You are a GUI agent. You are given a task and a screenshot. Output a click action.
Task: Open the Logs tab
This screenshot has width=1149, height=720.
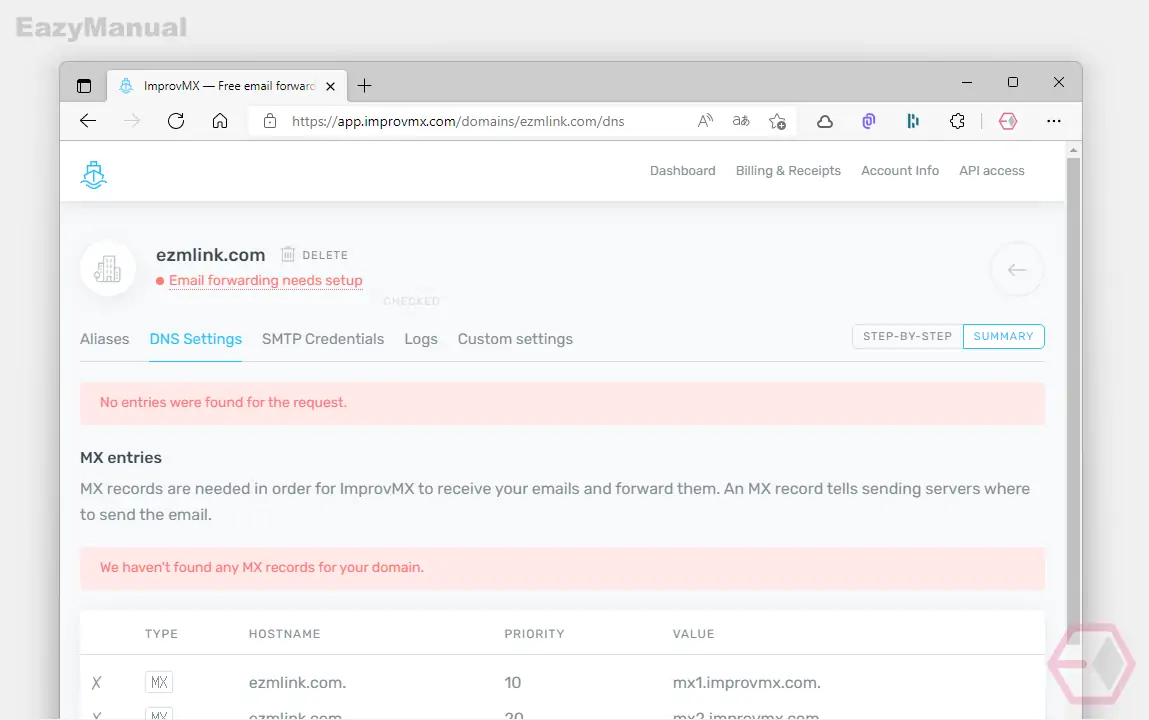point(421,339)
